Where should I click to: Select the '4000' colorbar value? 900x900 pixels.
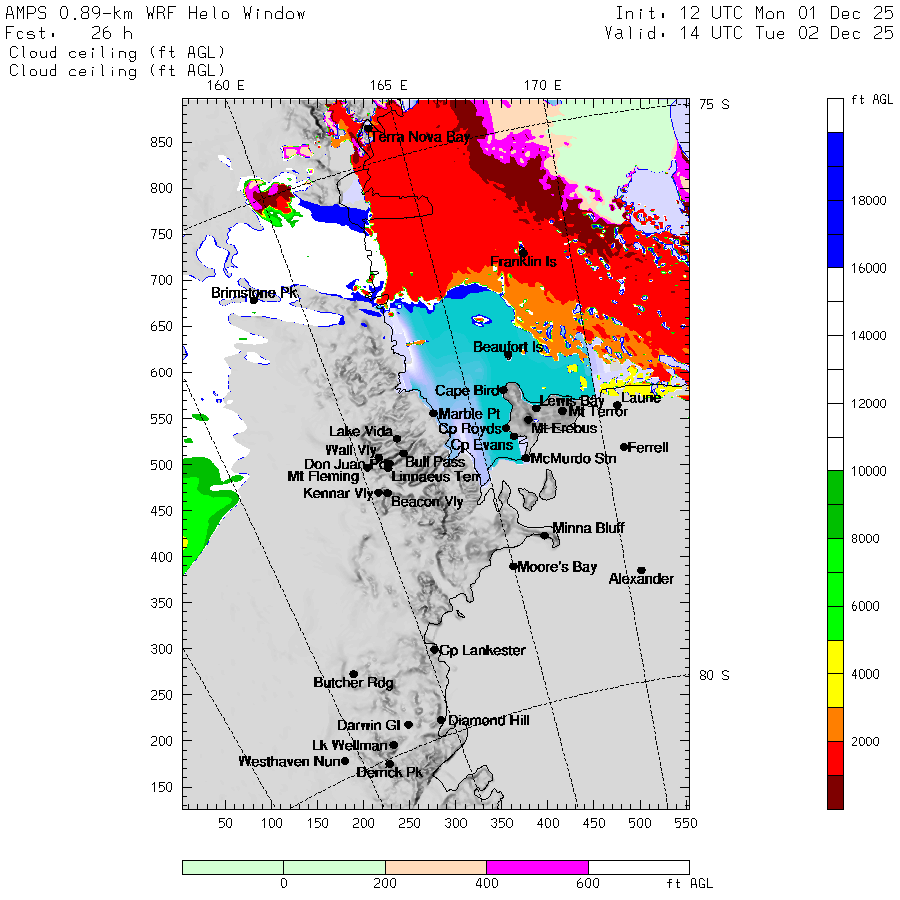866,674
